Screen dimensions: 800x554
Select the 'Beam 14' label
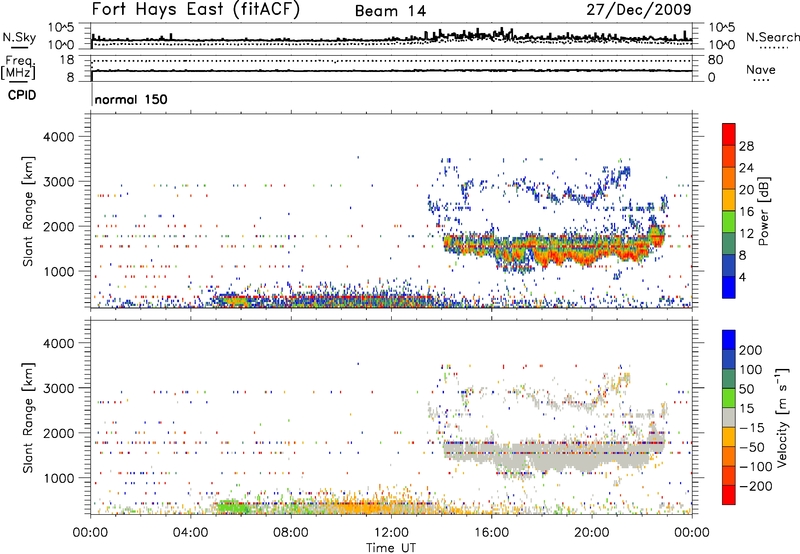390,11
